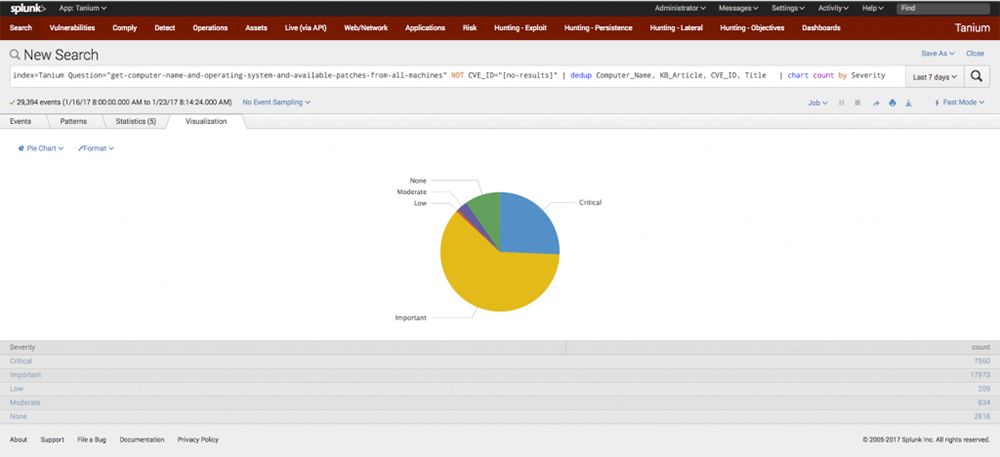Open Comply nav item
1000x457 pixels.
click(x=124, y=28)
